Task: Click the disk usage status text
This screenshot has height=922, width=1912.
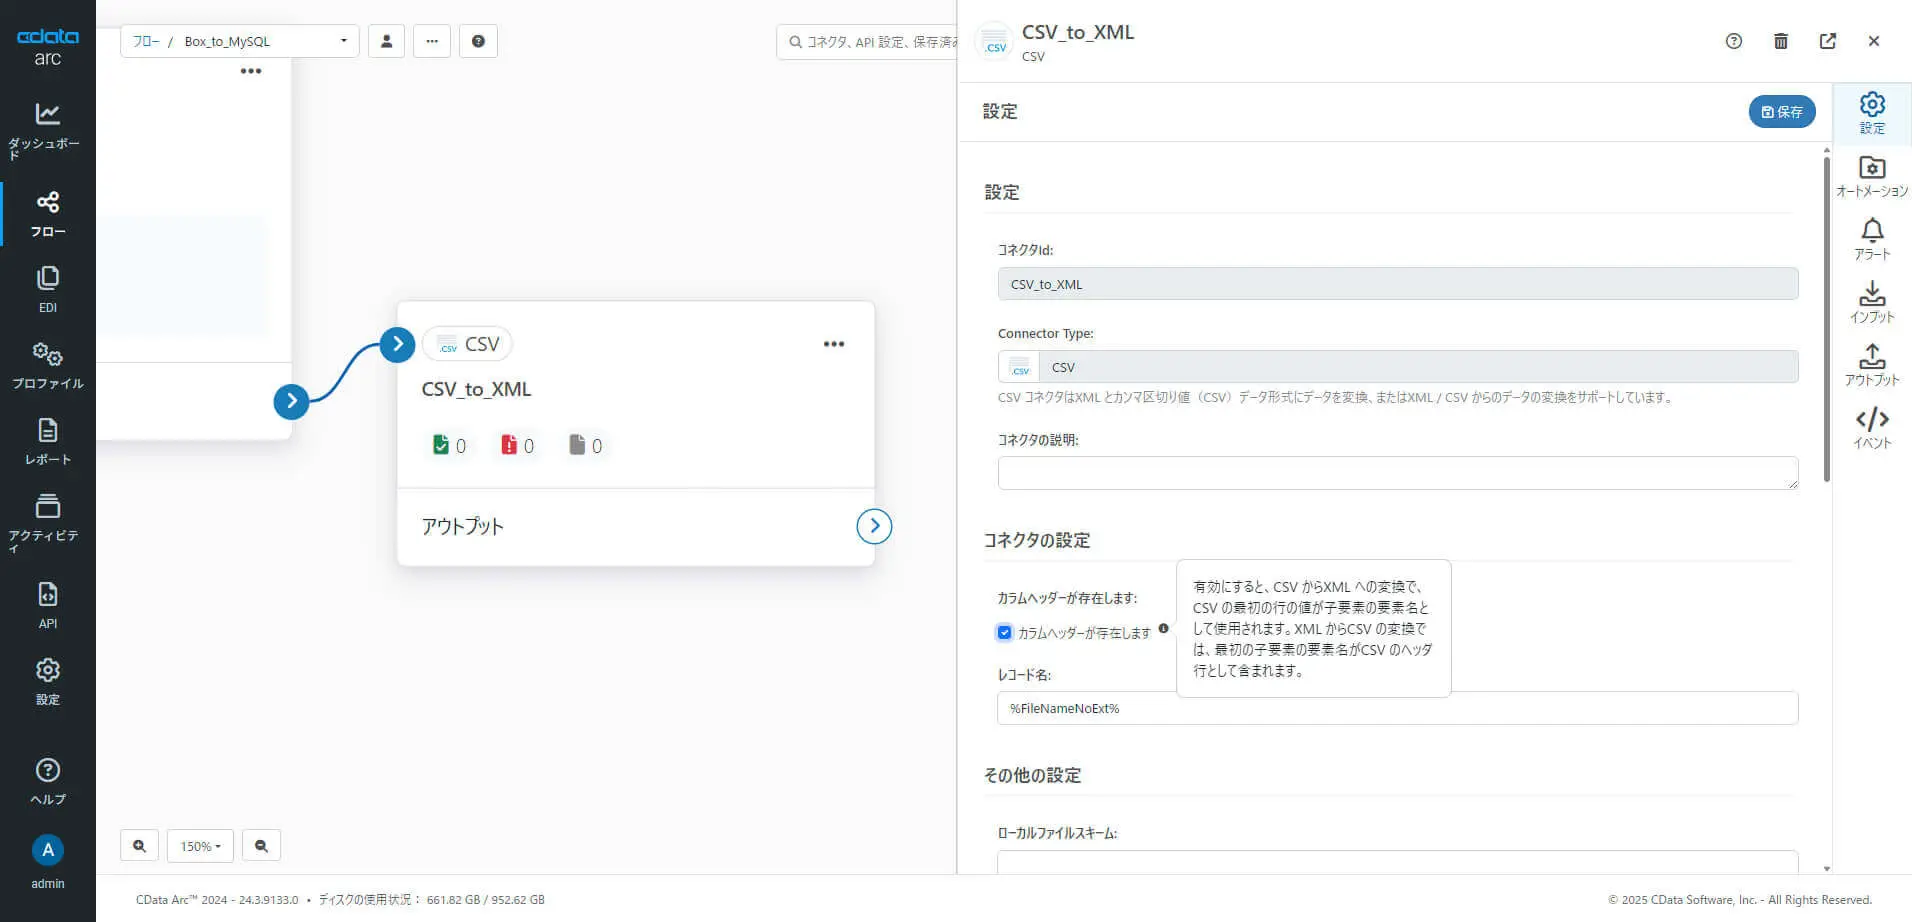Action: coord(432,900)
